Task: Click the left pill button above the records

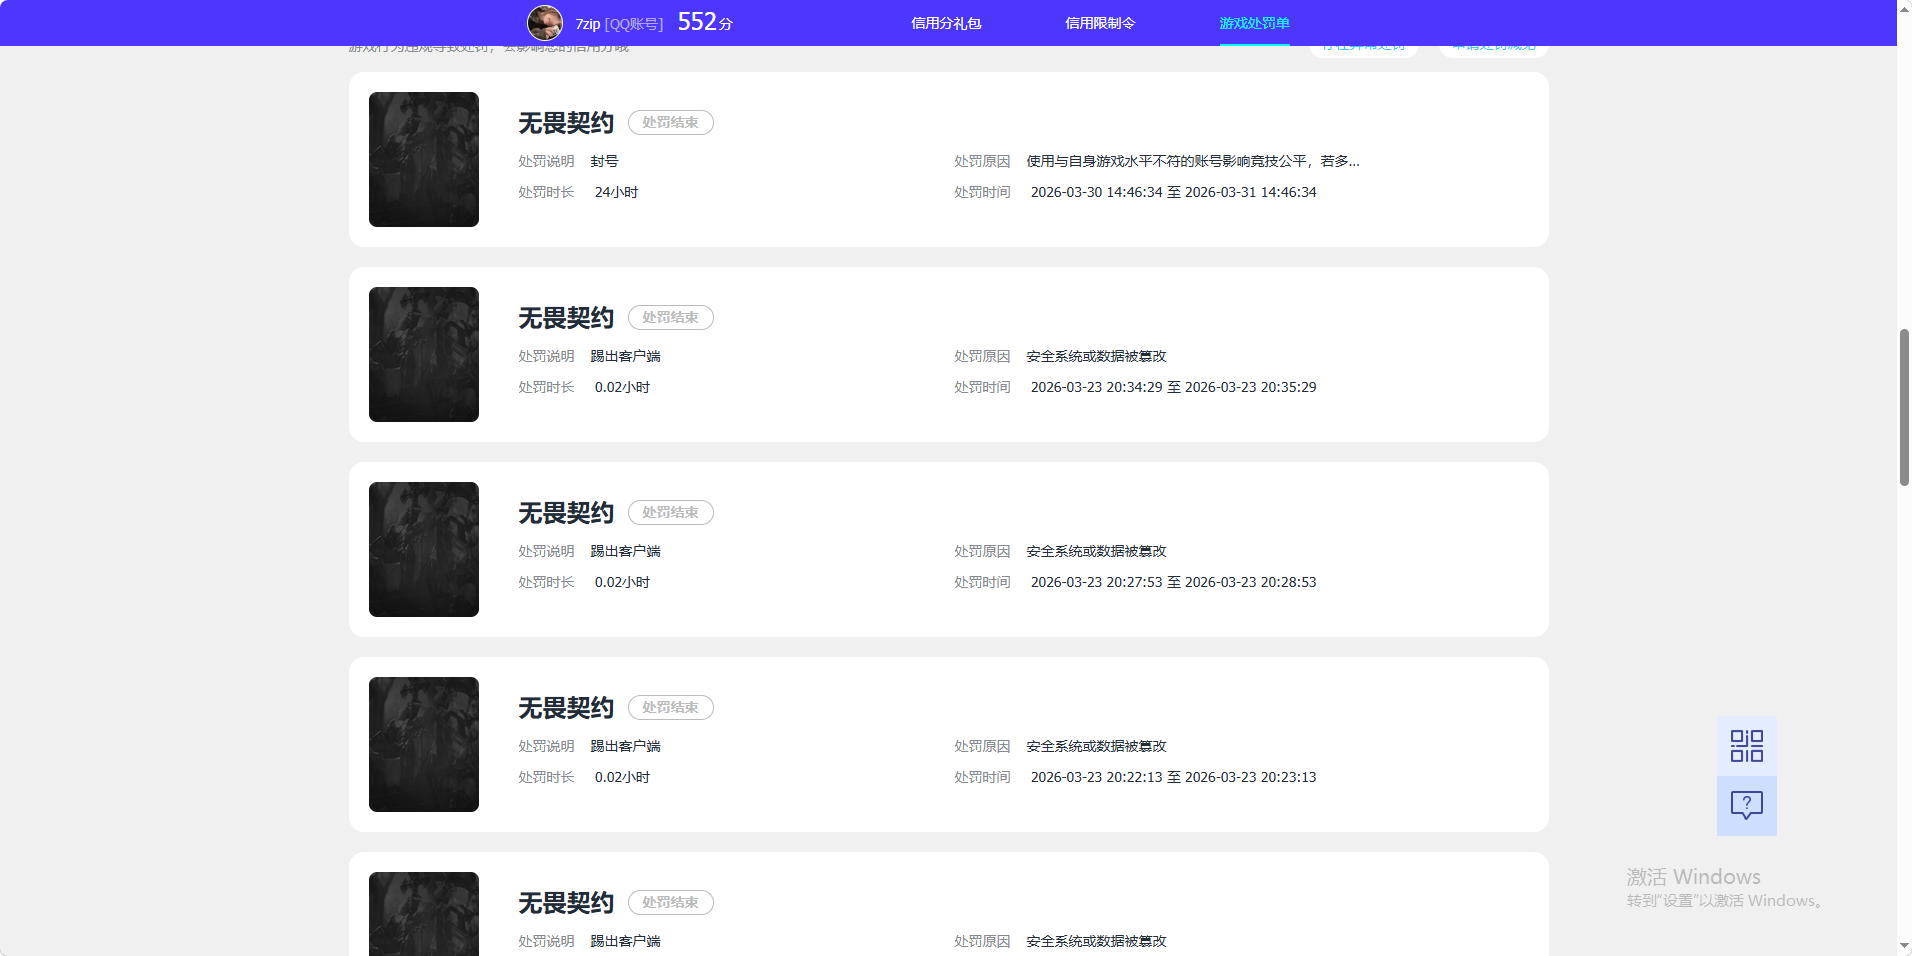Action: [1363, 44]
